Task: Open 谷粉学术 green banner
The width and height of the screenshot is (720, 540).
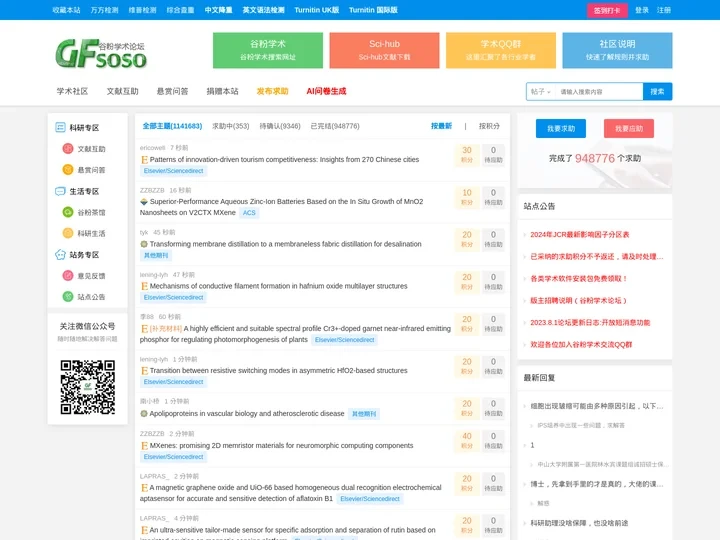Action: click(x=268, y=50)
